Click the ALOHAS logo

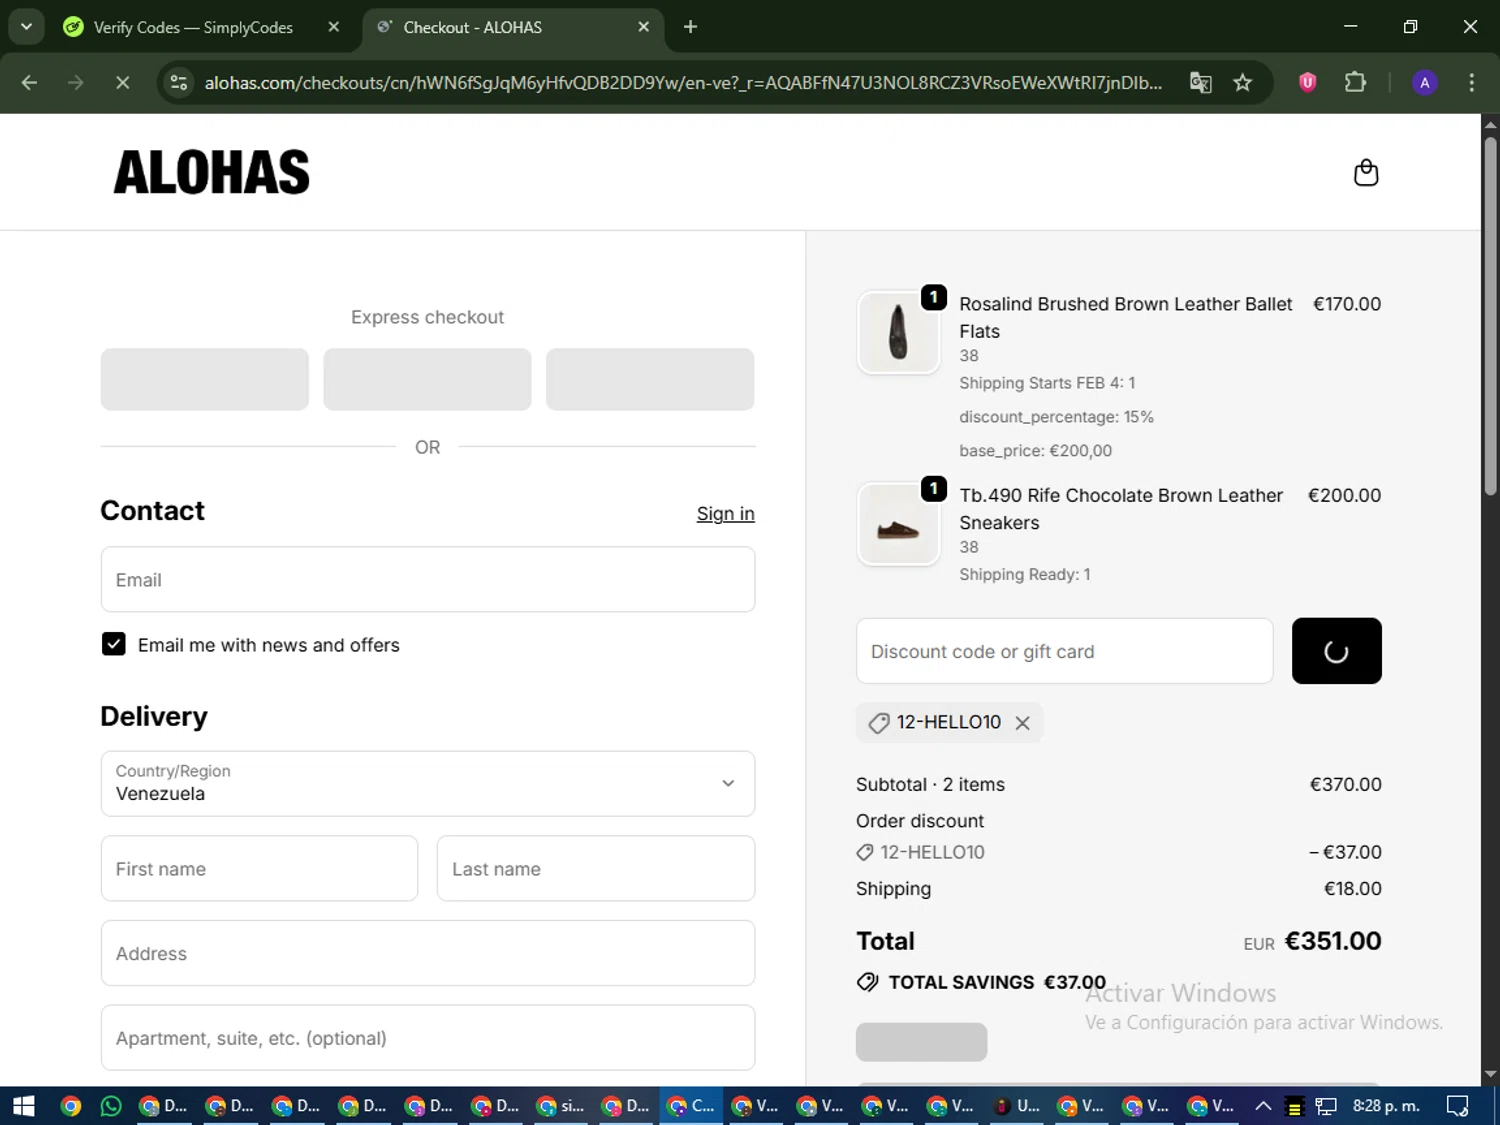pos(212,172)
